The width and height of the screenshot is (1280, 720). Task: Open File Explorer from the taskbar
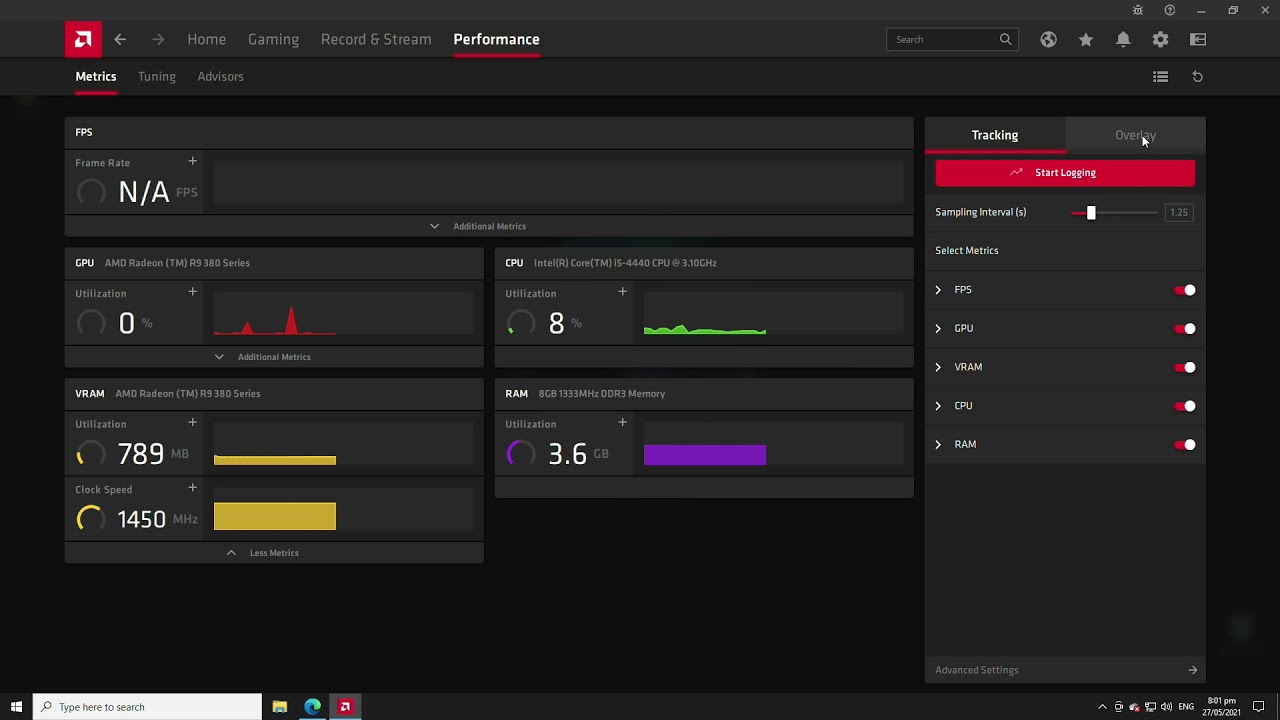pyautogui.click(x=280, y=707)
